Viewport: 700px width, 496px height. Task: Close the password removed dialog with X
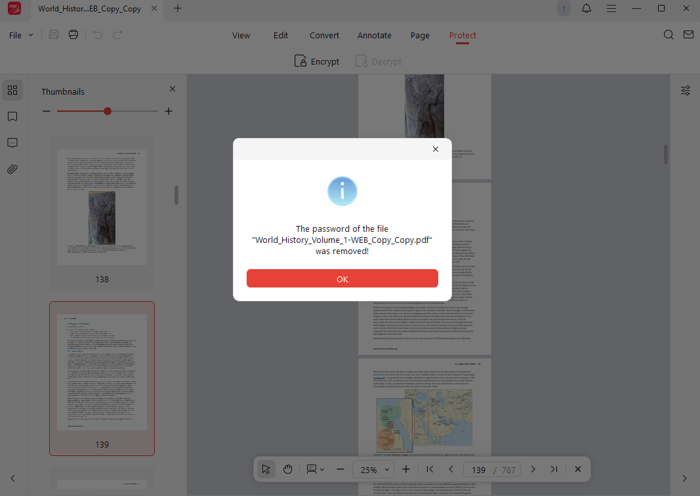435,149
